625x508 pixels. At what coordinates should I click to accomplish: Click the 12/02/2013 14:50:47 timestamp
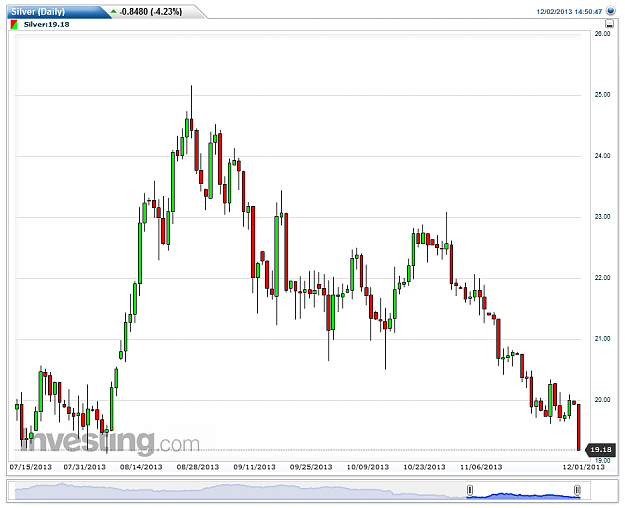[x=569, y=12]
